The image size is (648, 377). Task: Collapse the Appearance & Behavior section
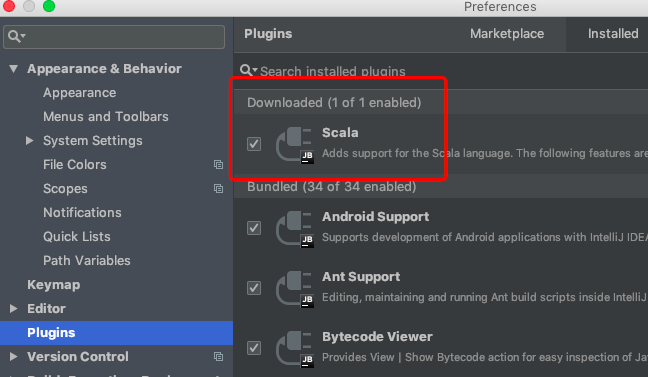pos(14,69)
